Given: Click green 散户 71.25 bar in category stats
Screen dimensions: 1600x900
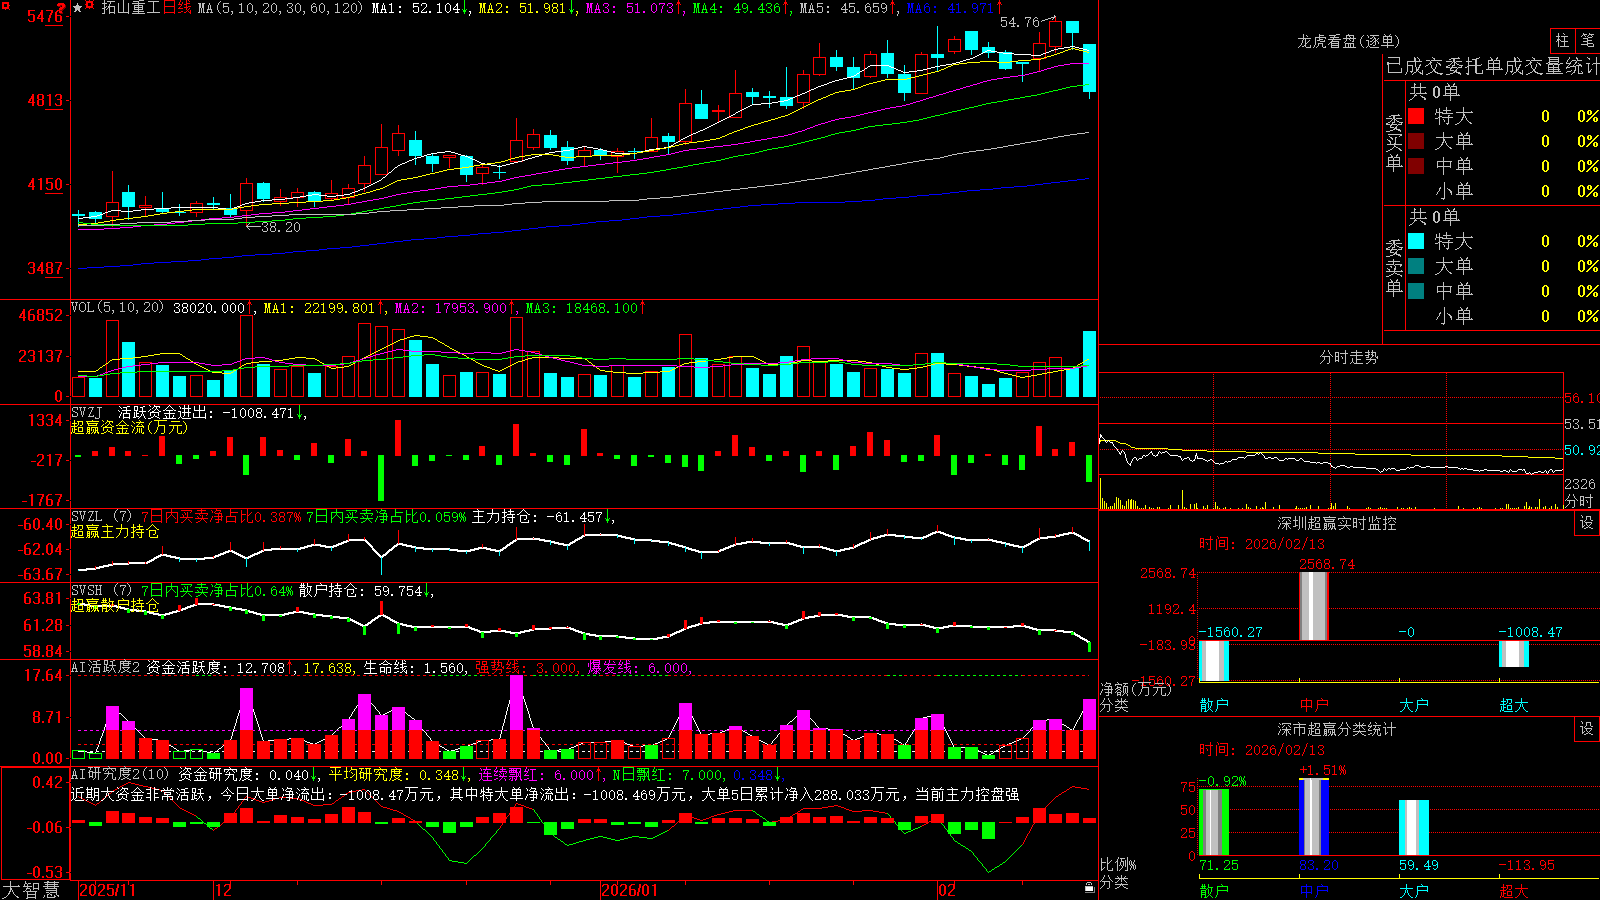Looking at the screenshot, I should [x=1214, y=822].
